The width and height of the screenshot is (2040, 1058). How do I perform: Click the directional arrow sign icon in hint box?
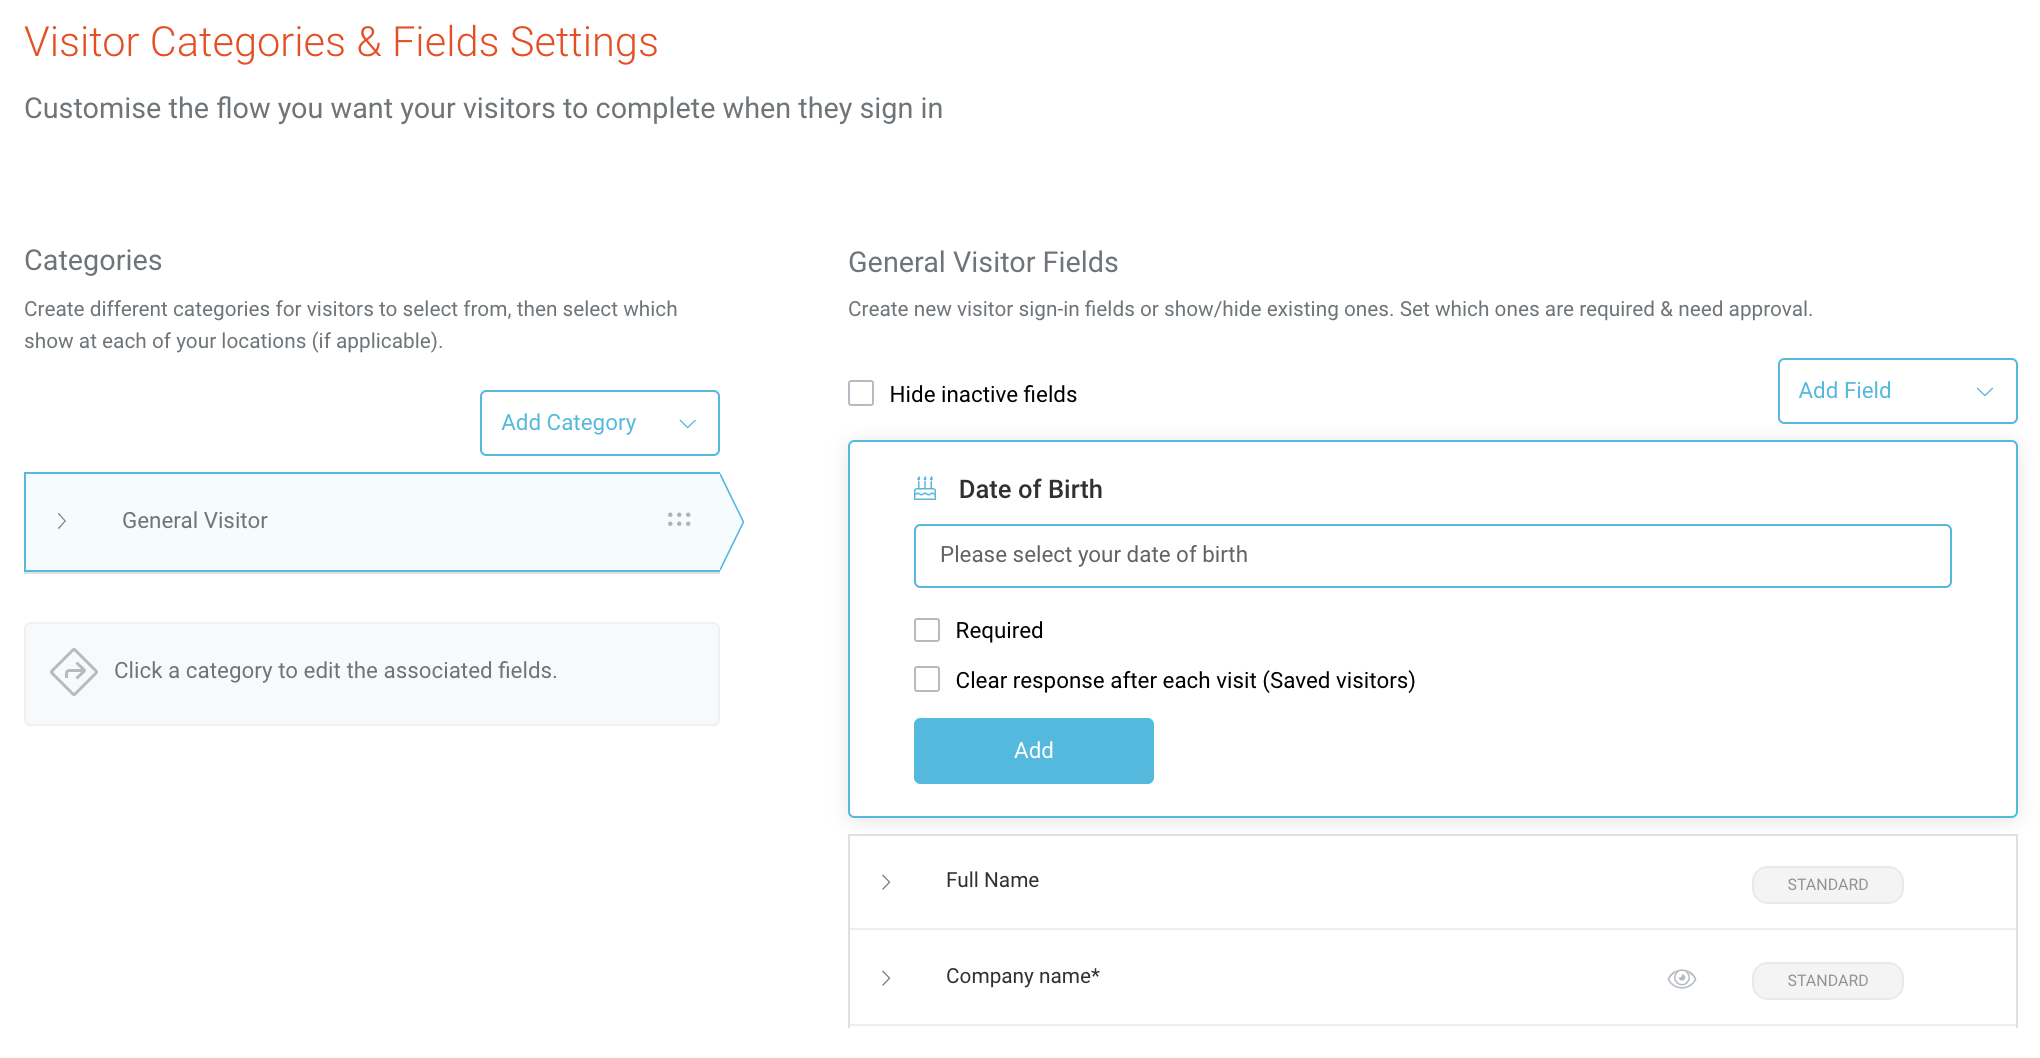coord(74,672)
